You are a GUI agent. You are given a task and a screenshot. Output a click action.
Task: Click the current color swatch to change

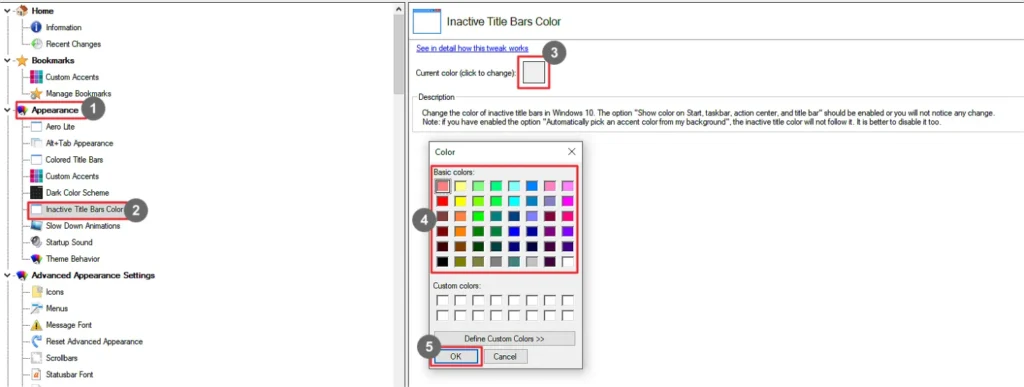point(534,72)
